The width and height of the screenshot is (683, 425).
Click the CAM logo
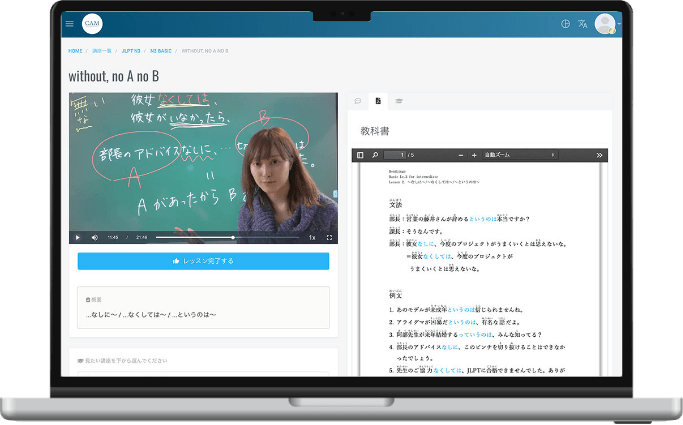[92, 24]
